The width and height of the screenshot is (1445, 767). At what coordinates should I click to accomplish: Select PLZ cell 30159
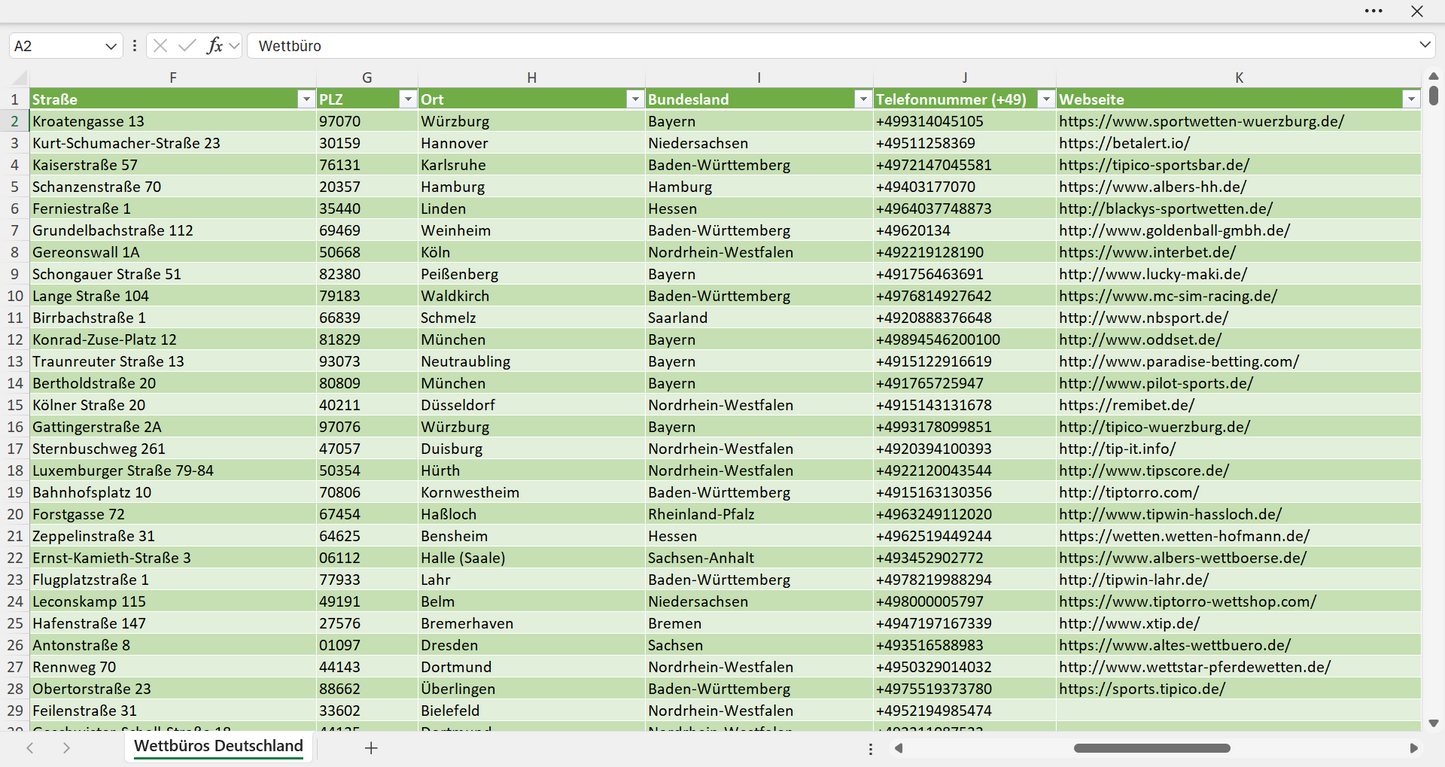[367, 143]
